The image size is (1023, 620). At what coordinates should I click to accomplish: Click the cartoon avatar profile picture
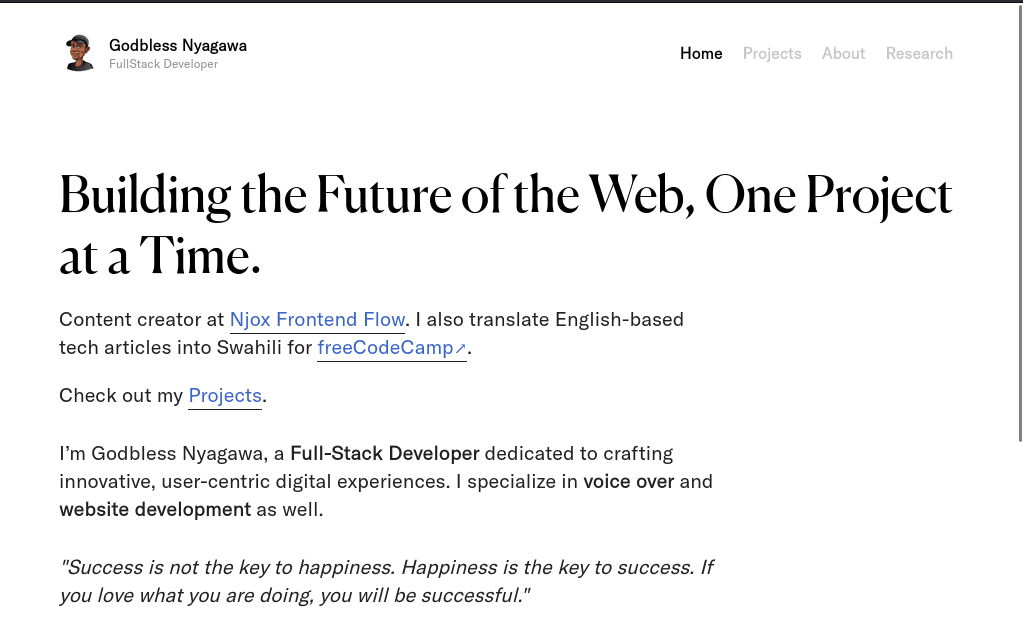[79, 53]
